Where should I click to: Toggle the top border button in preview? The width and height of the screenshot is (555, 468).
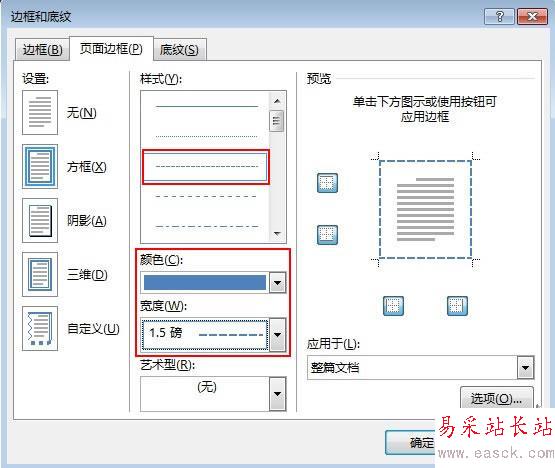tap(327, 183)
